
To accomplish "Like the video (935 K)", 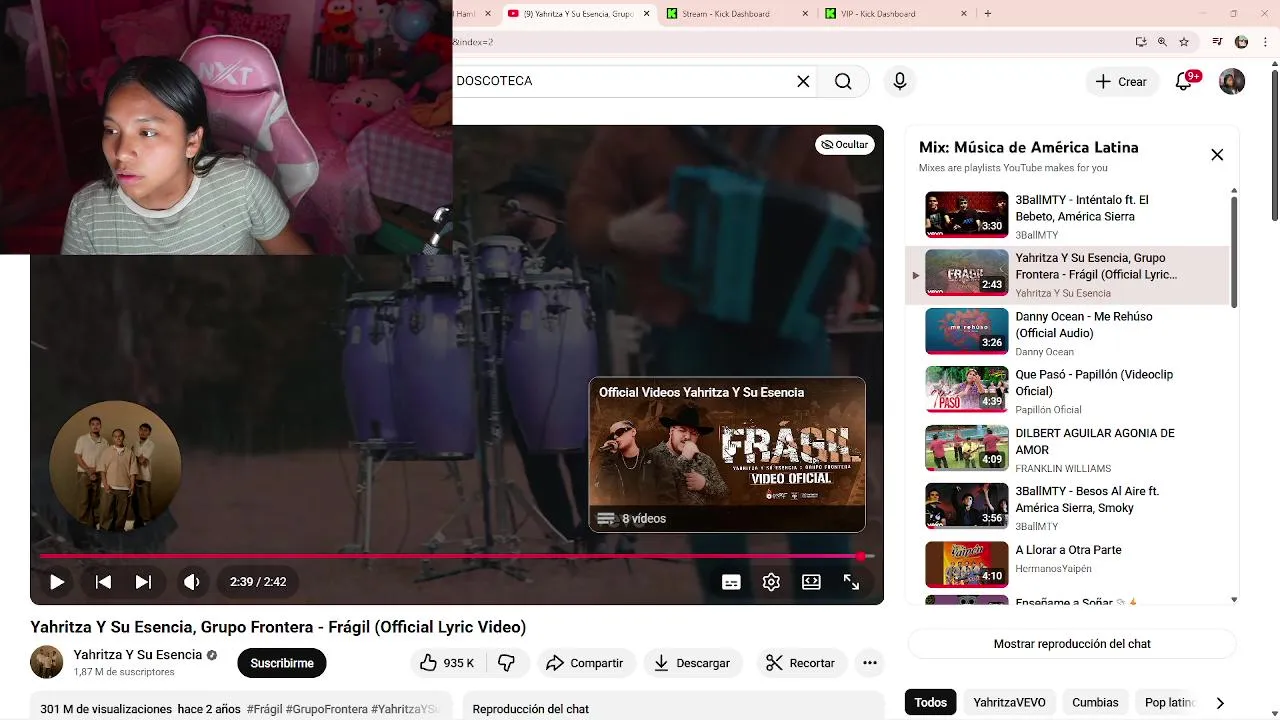I will 447,663.
